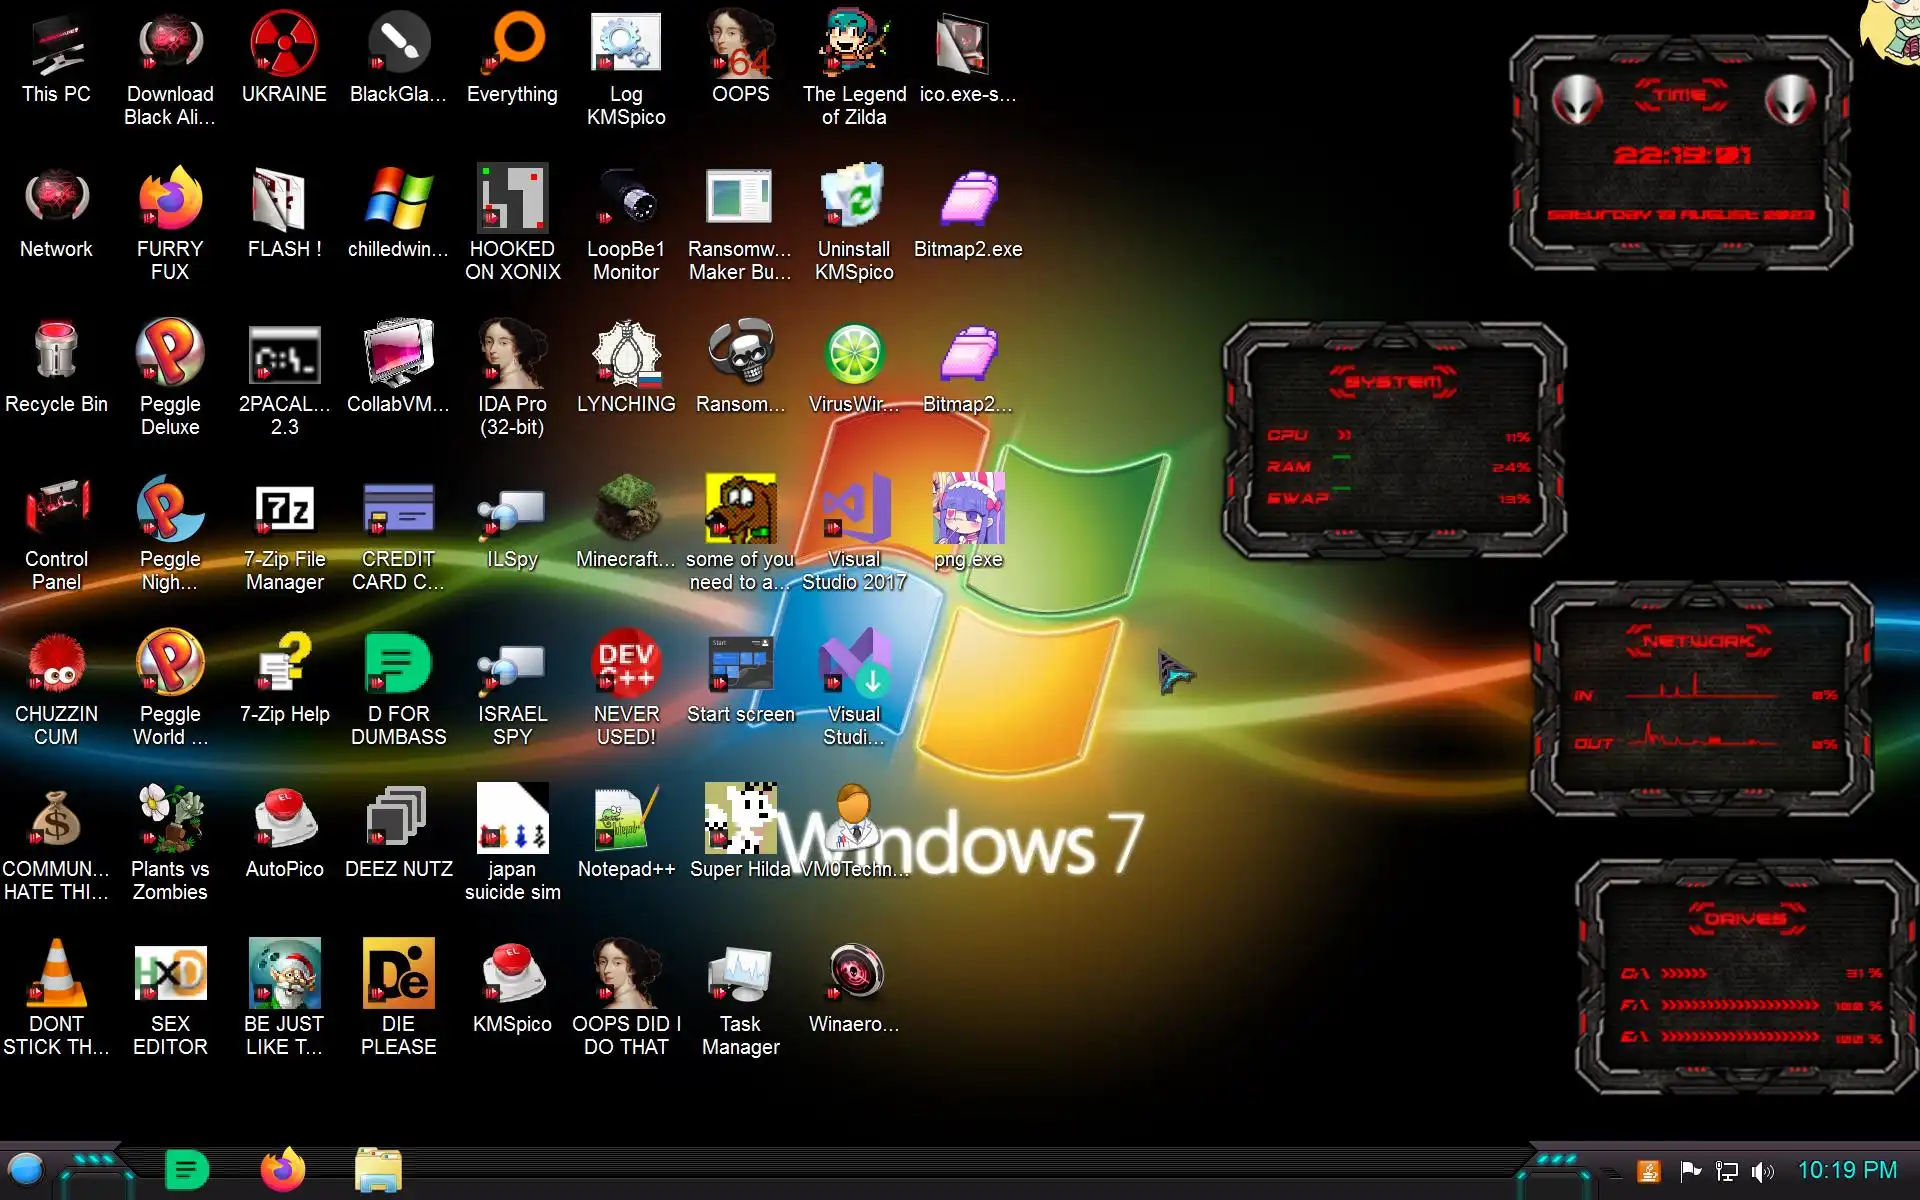Click the Action Center flag tray icon

[1690, 1171]
